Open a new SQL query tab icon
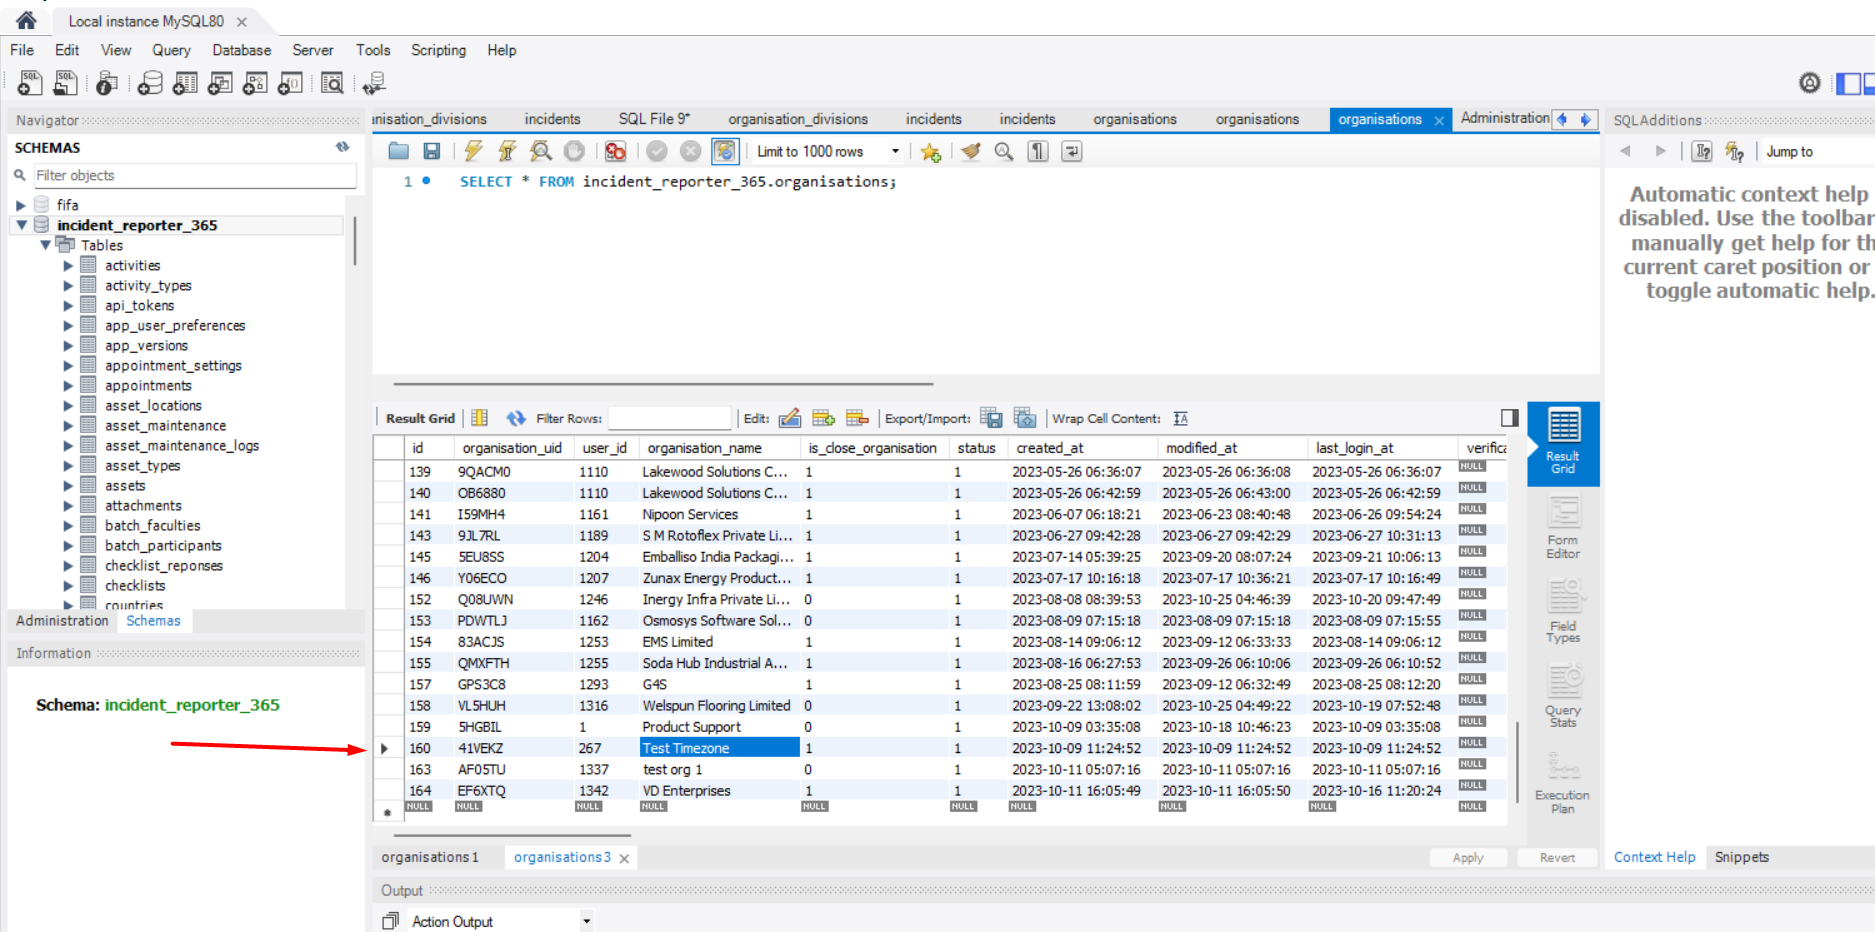Viewport: 1875px width, 932px height. pyautogui.click(x=29, y=84)
